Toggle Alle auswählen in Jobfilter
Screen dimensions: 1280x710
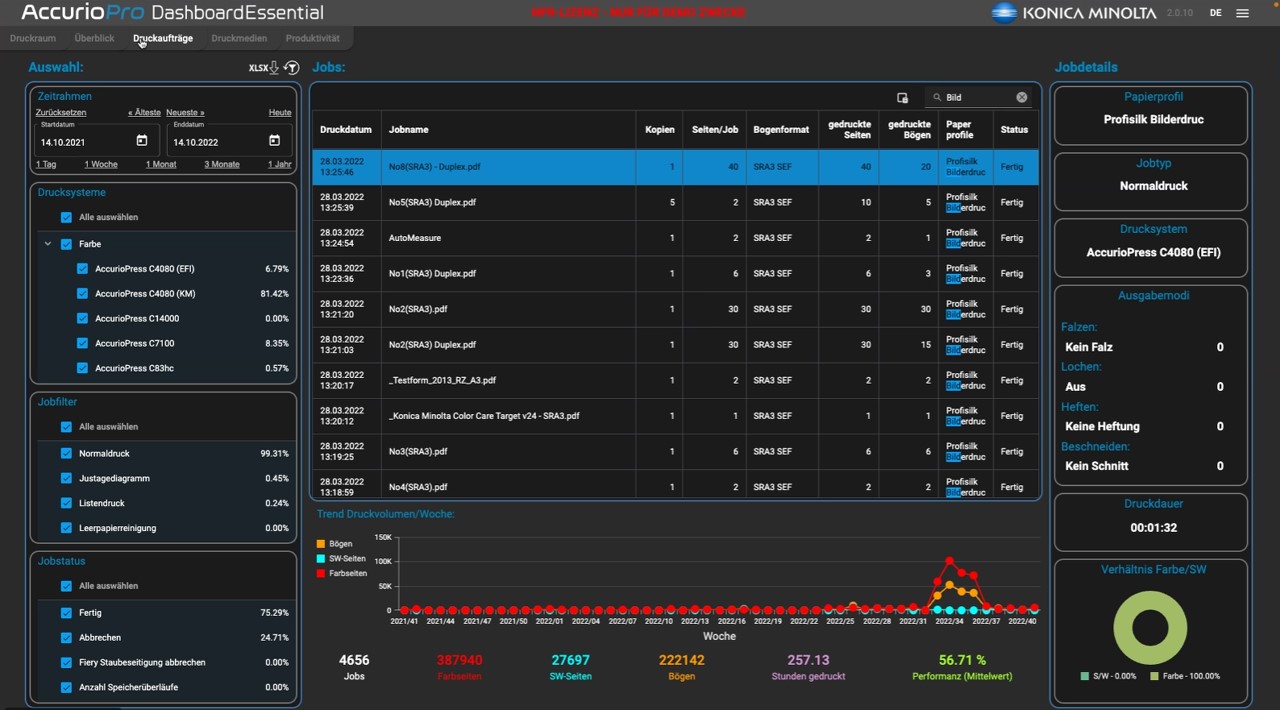66,427
